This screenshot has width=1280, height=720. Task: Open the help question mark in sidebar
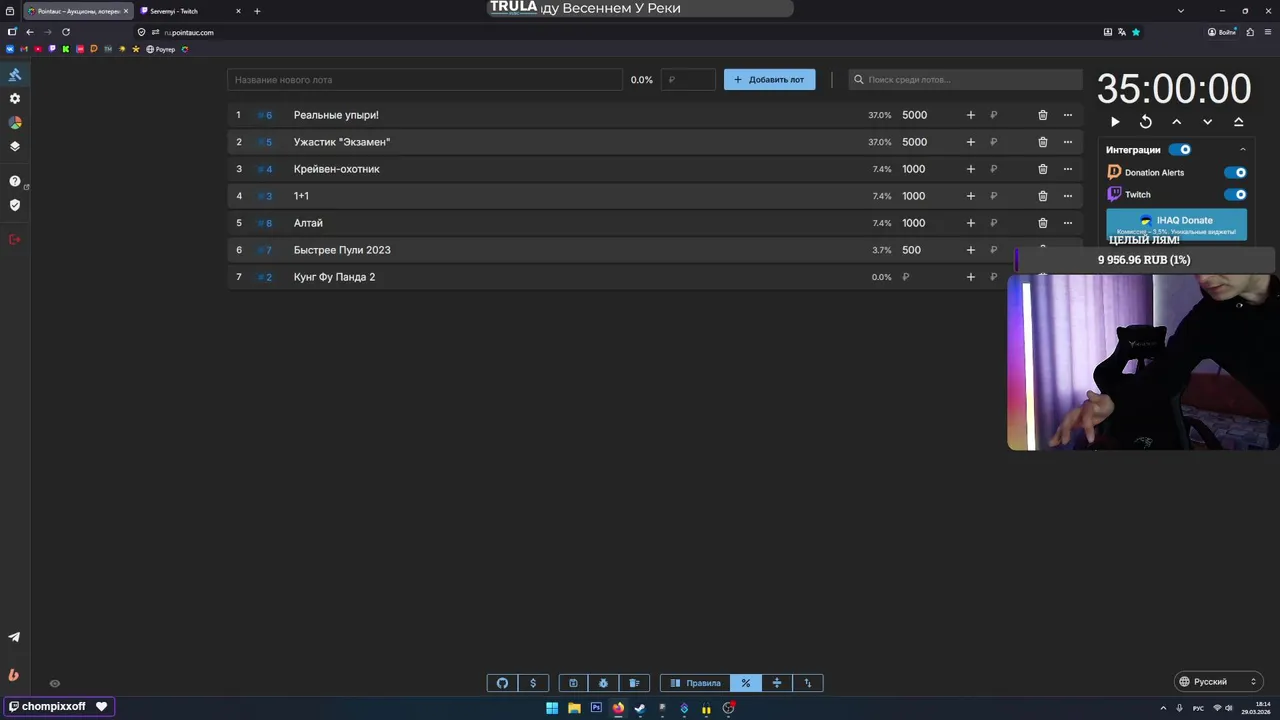[15, 181]
